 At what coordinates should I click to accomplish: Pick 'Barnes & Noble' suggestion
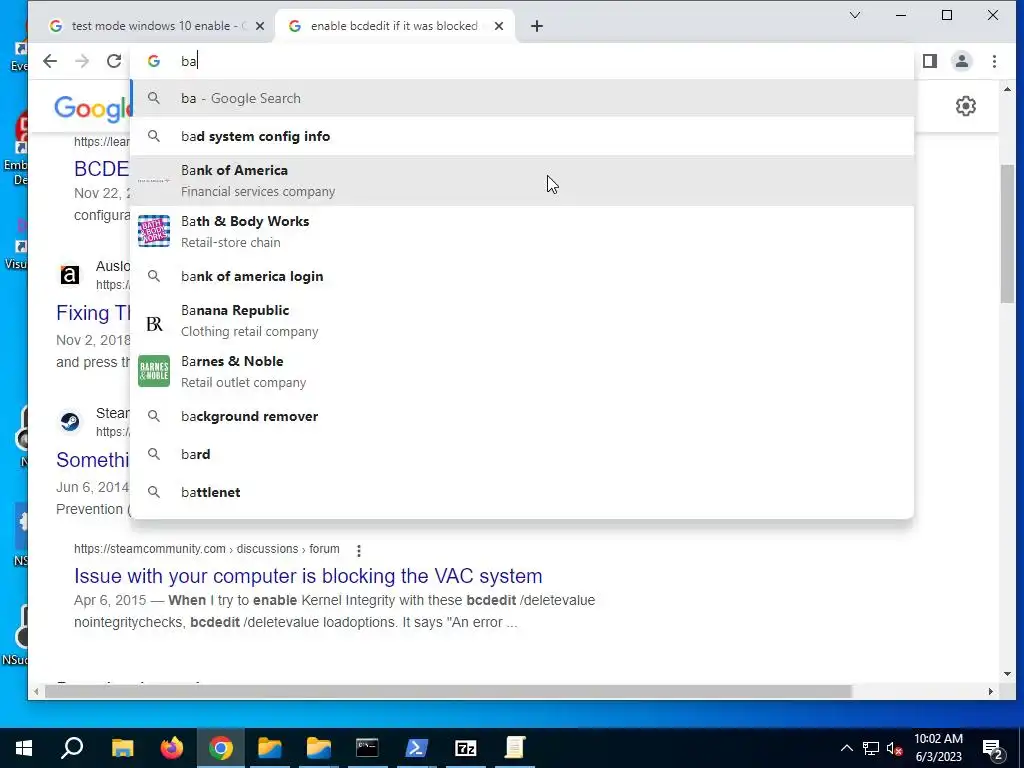point(522,371)
